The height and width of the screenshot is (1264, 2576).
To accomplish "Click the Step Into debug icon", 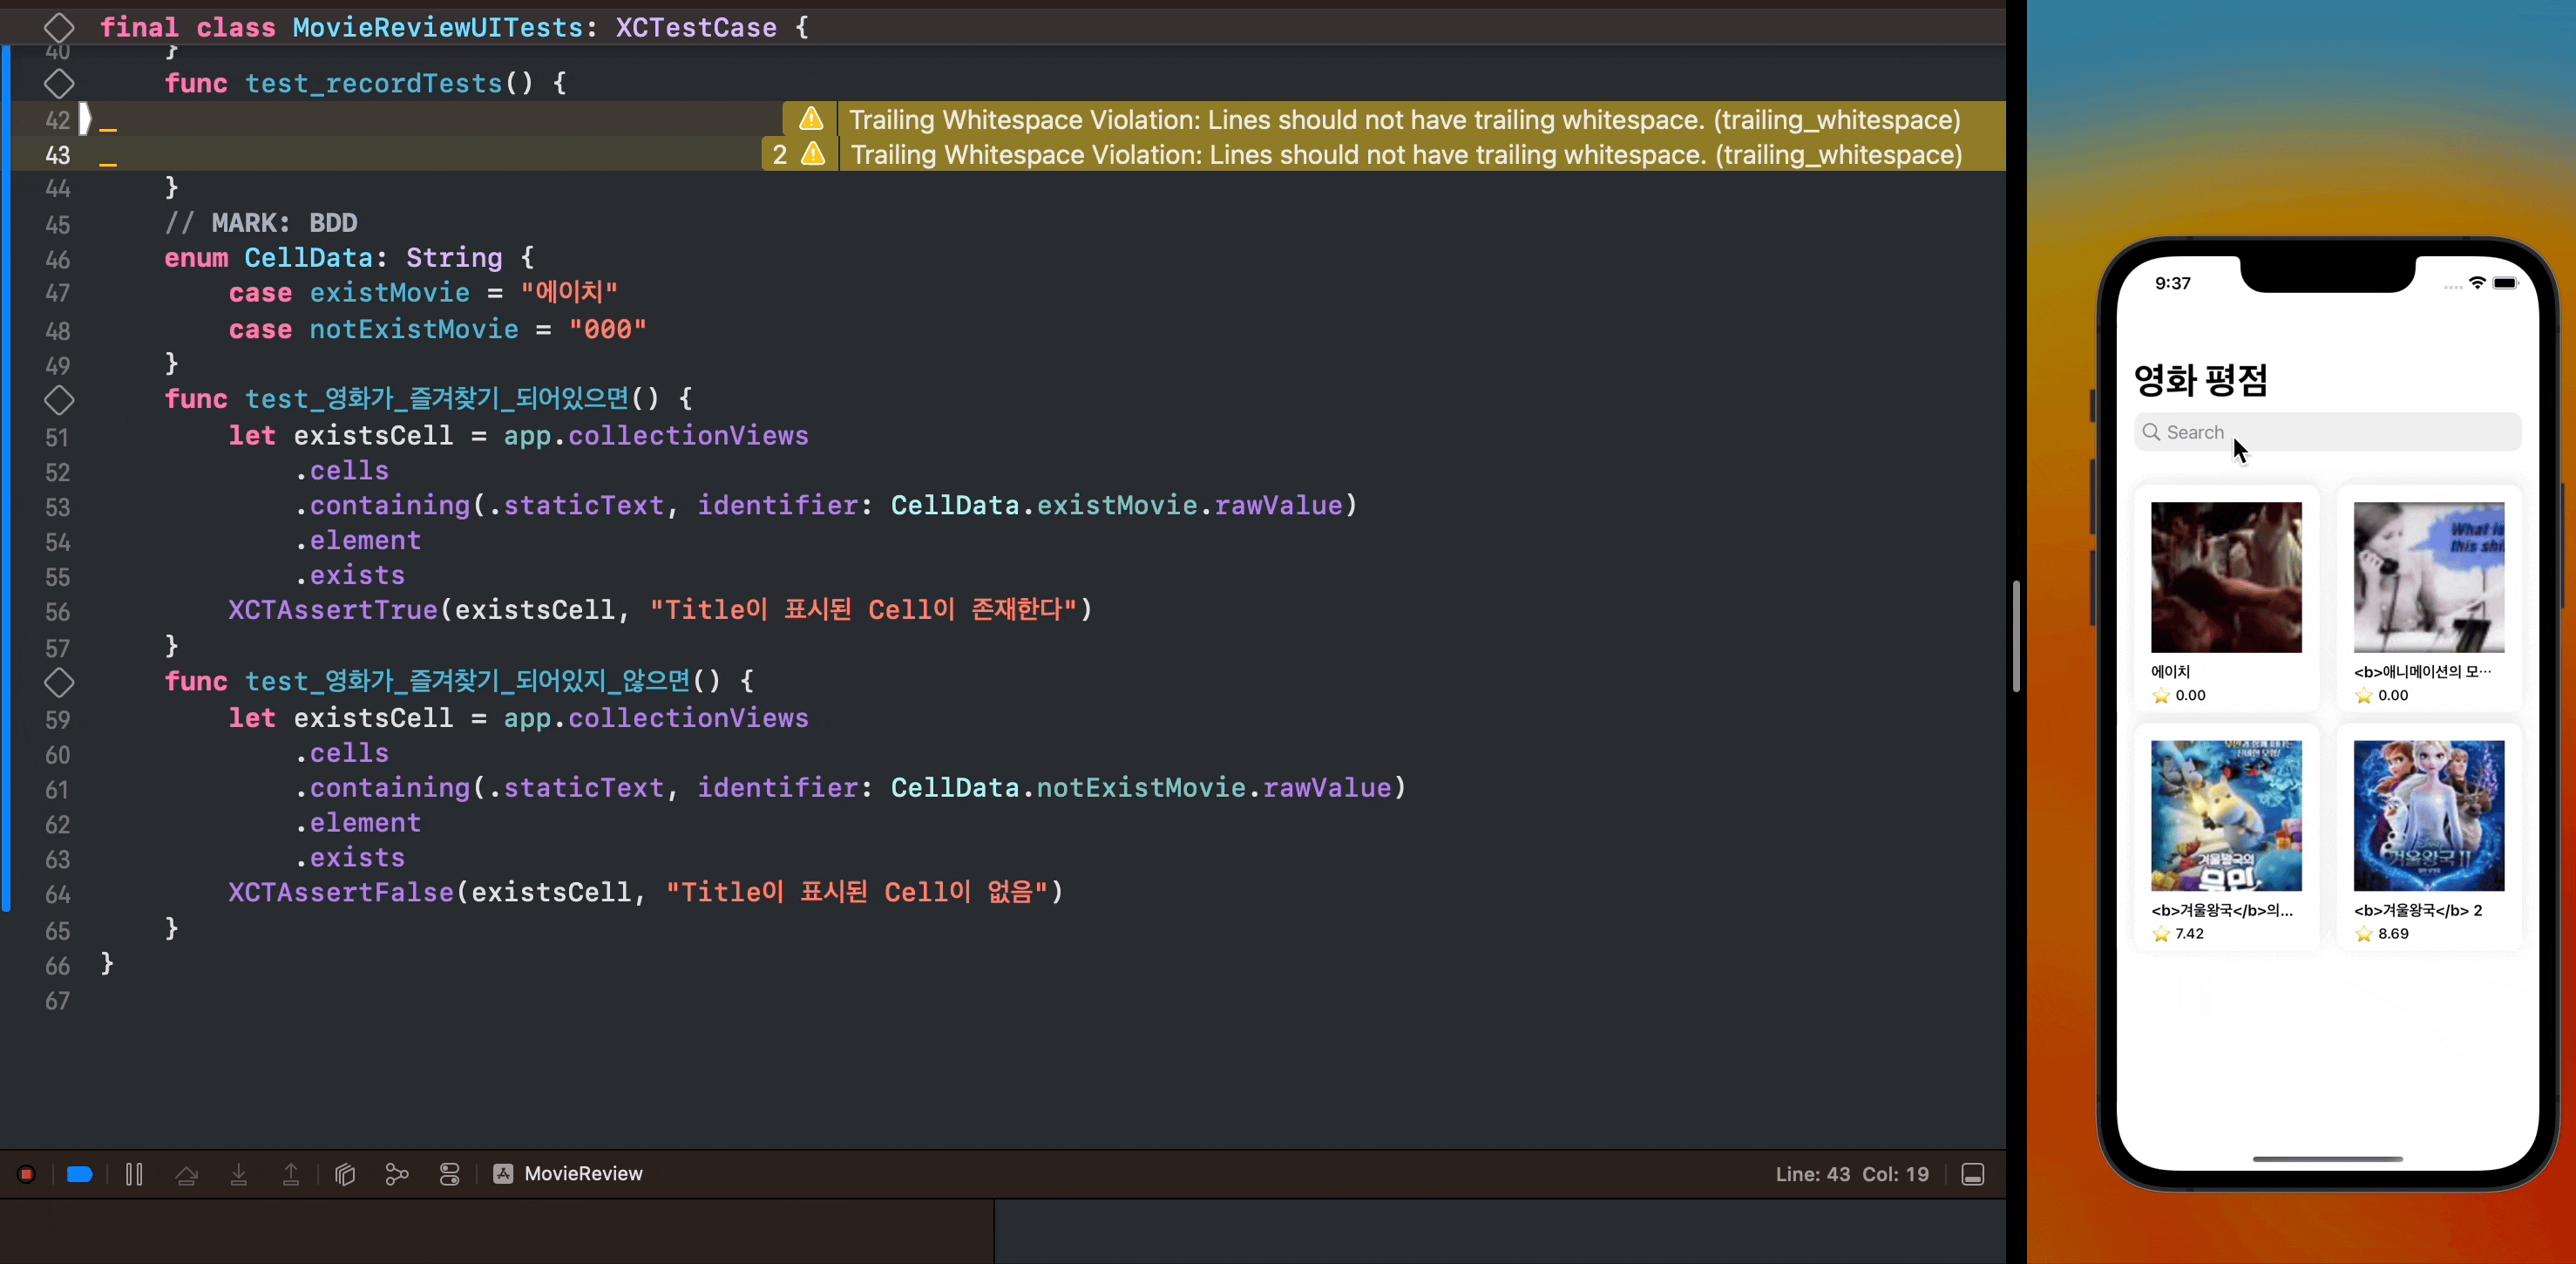I will (x=239, y=1174).
